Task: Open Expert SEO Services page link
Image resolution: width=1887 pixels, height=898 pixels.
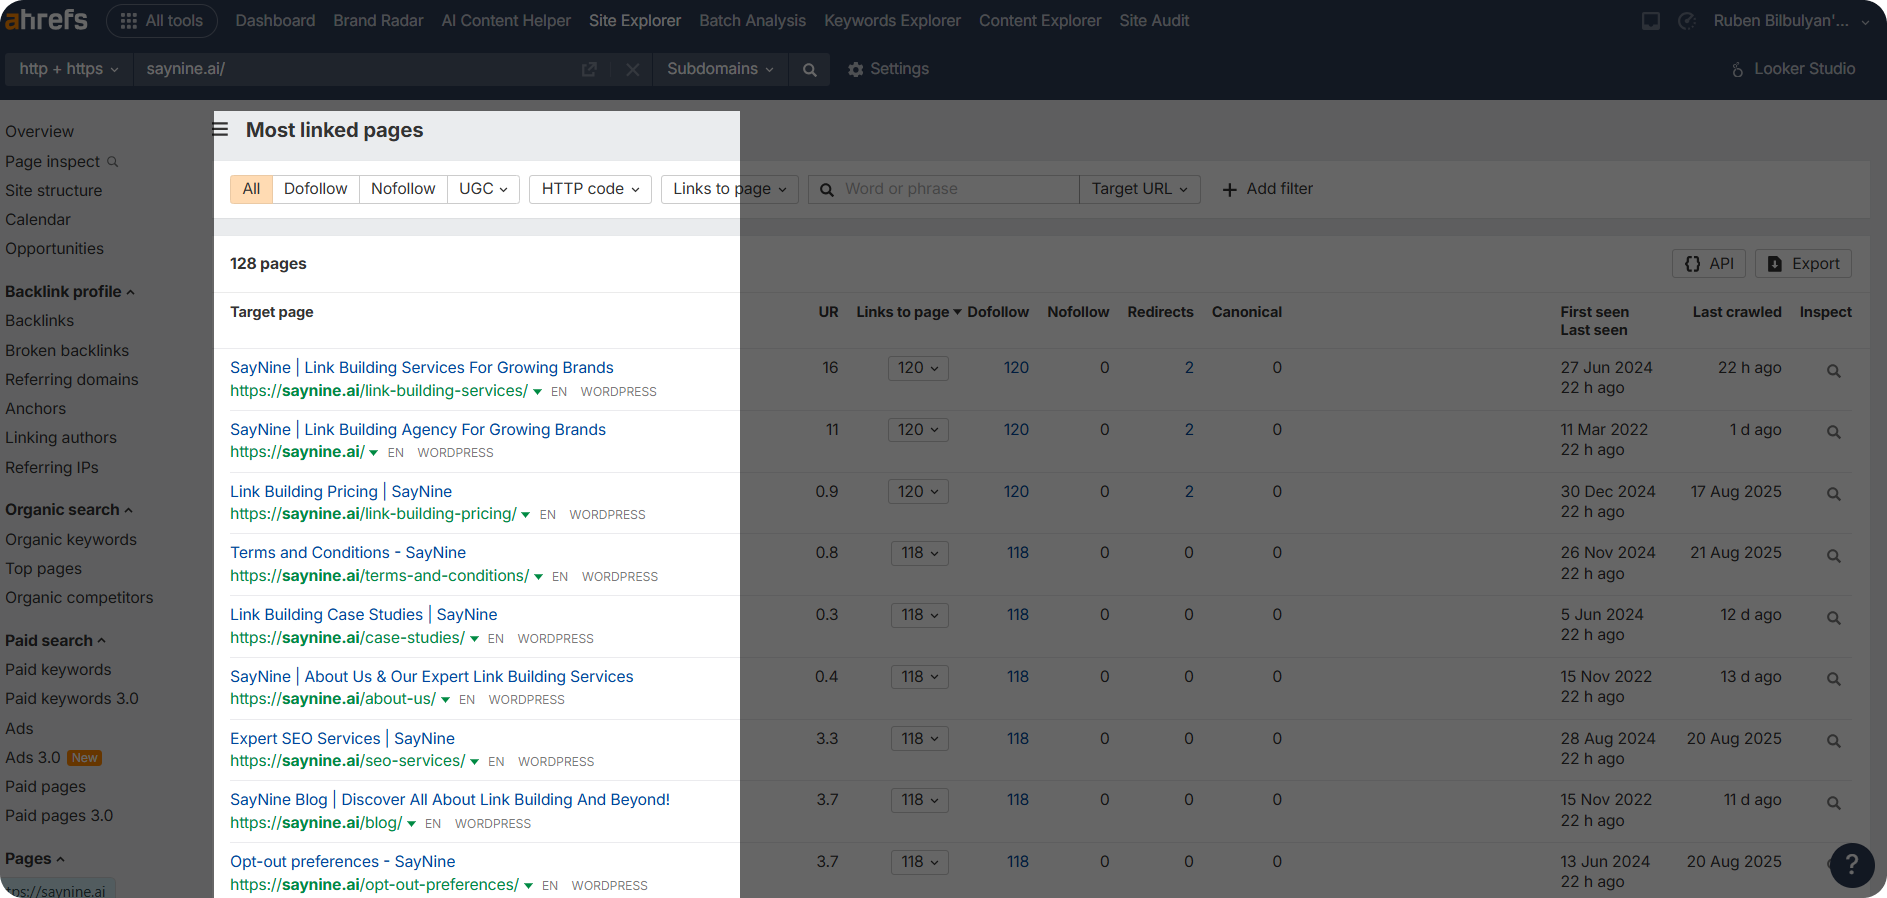Action: pyautogui.click(x=342, y=739)
